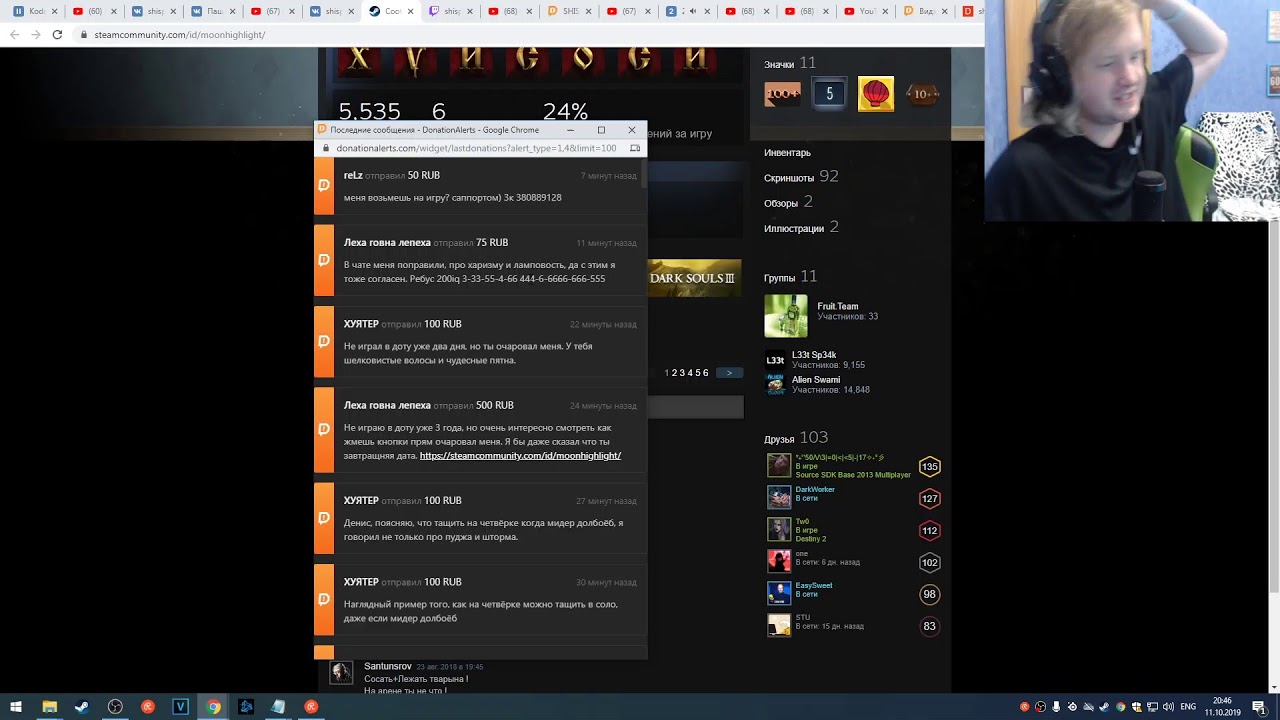Reload the Steam community page

point(57,34)
